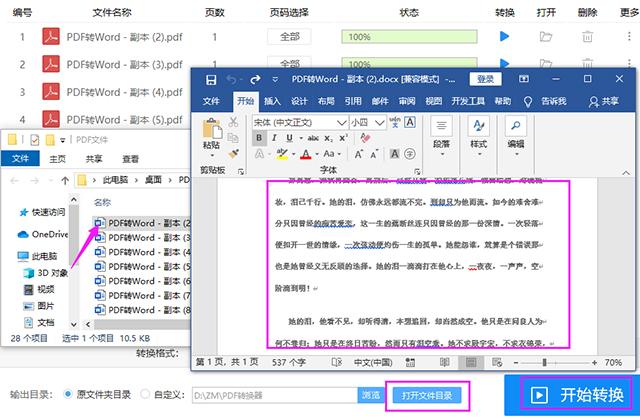Redo action in Word title bar
640x420 pixels.
[256, 79]
